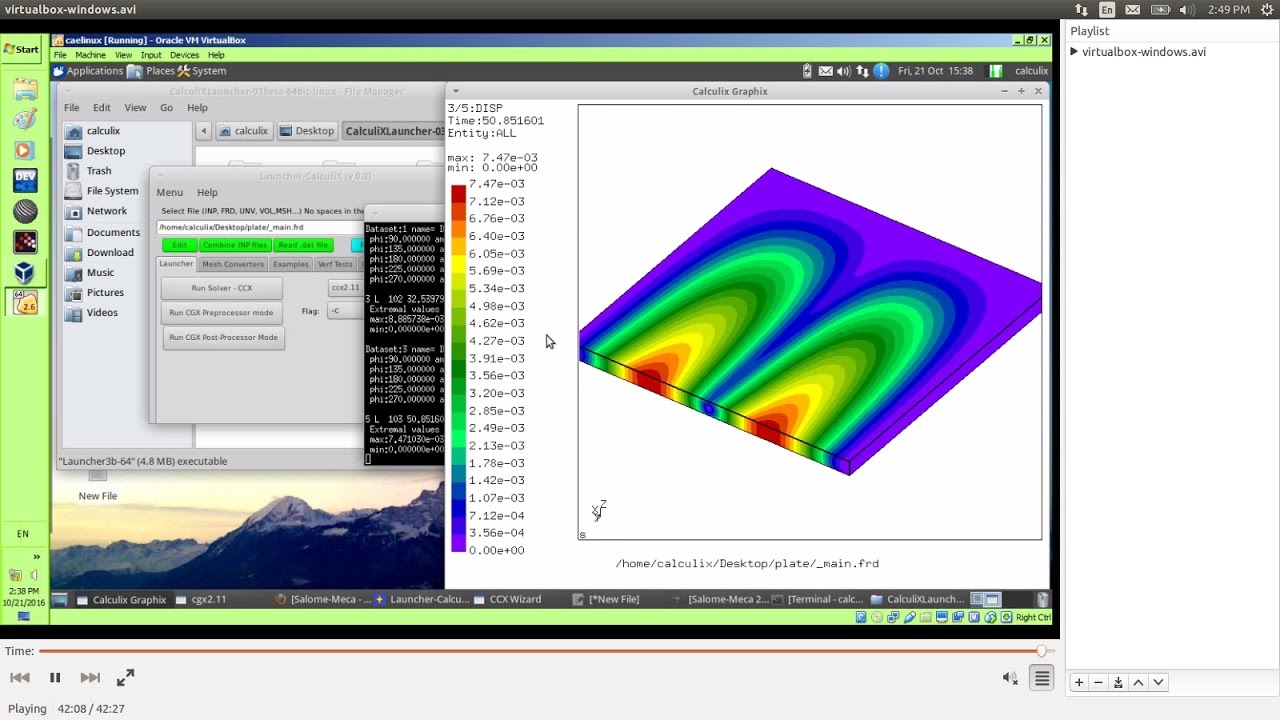The width and height of the screenshot is (1280, 720).
Task: Pause the video playback
Action: (55, 678)
